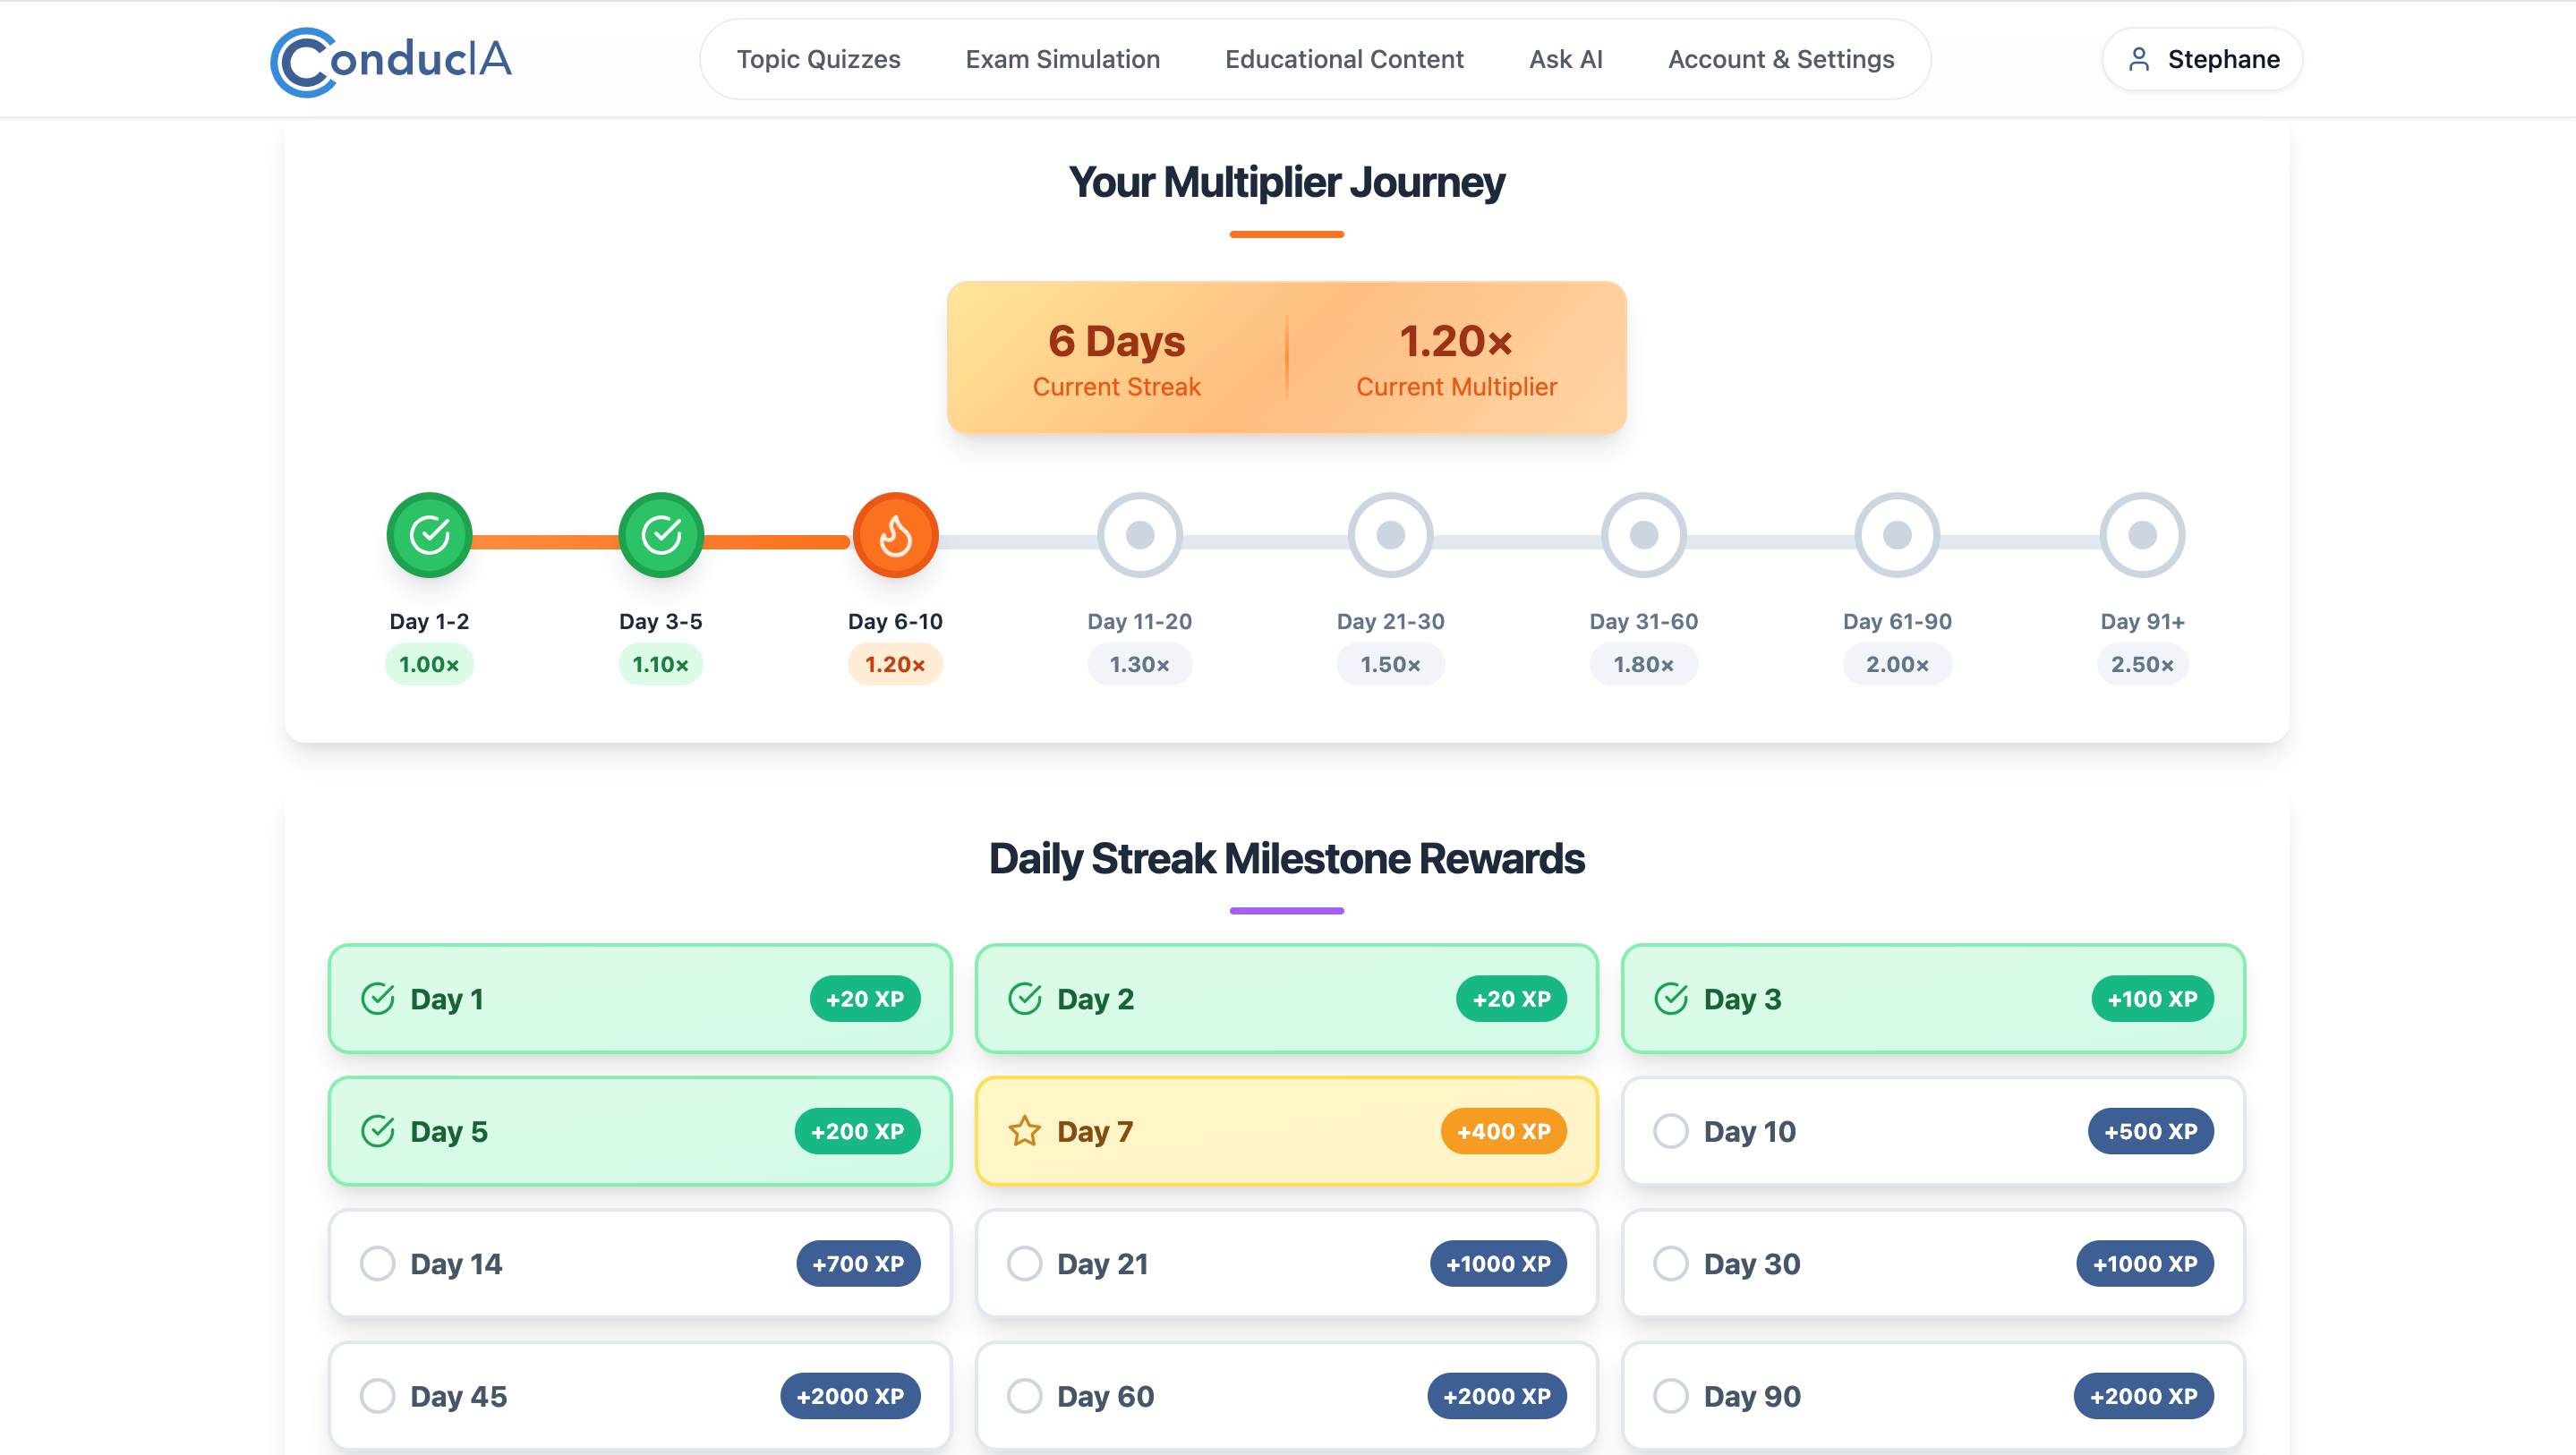Mark the Day 14 milestone as complete
Screen dimensions: 2576x1455
tap(377, 1263)
